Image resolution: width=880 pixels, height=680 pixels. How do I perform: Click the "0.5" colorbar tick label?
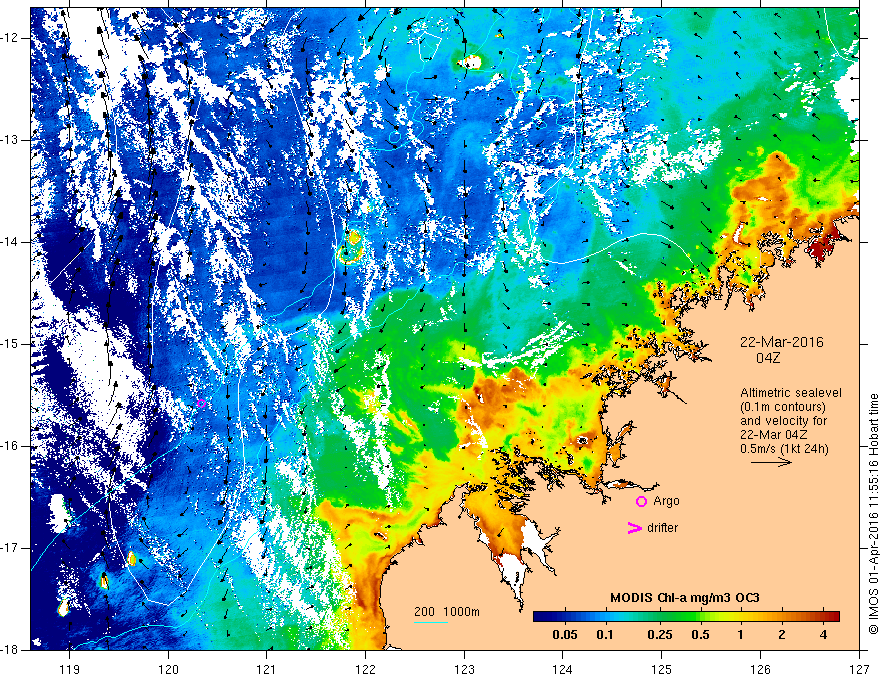tap(700, 635)
